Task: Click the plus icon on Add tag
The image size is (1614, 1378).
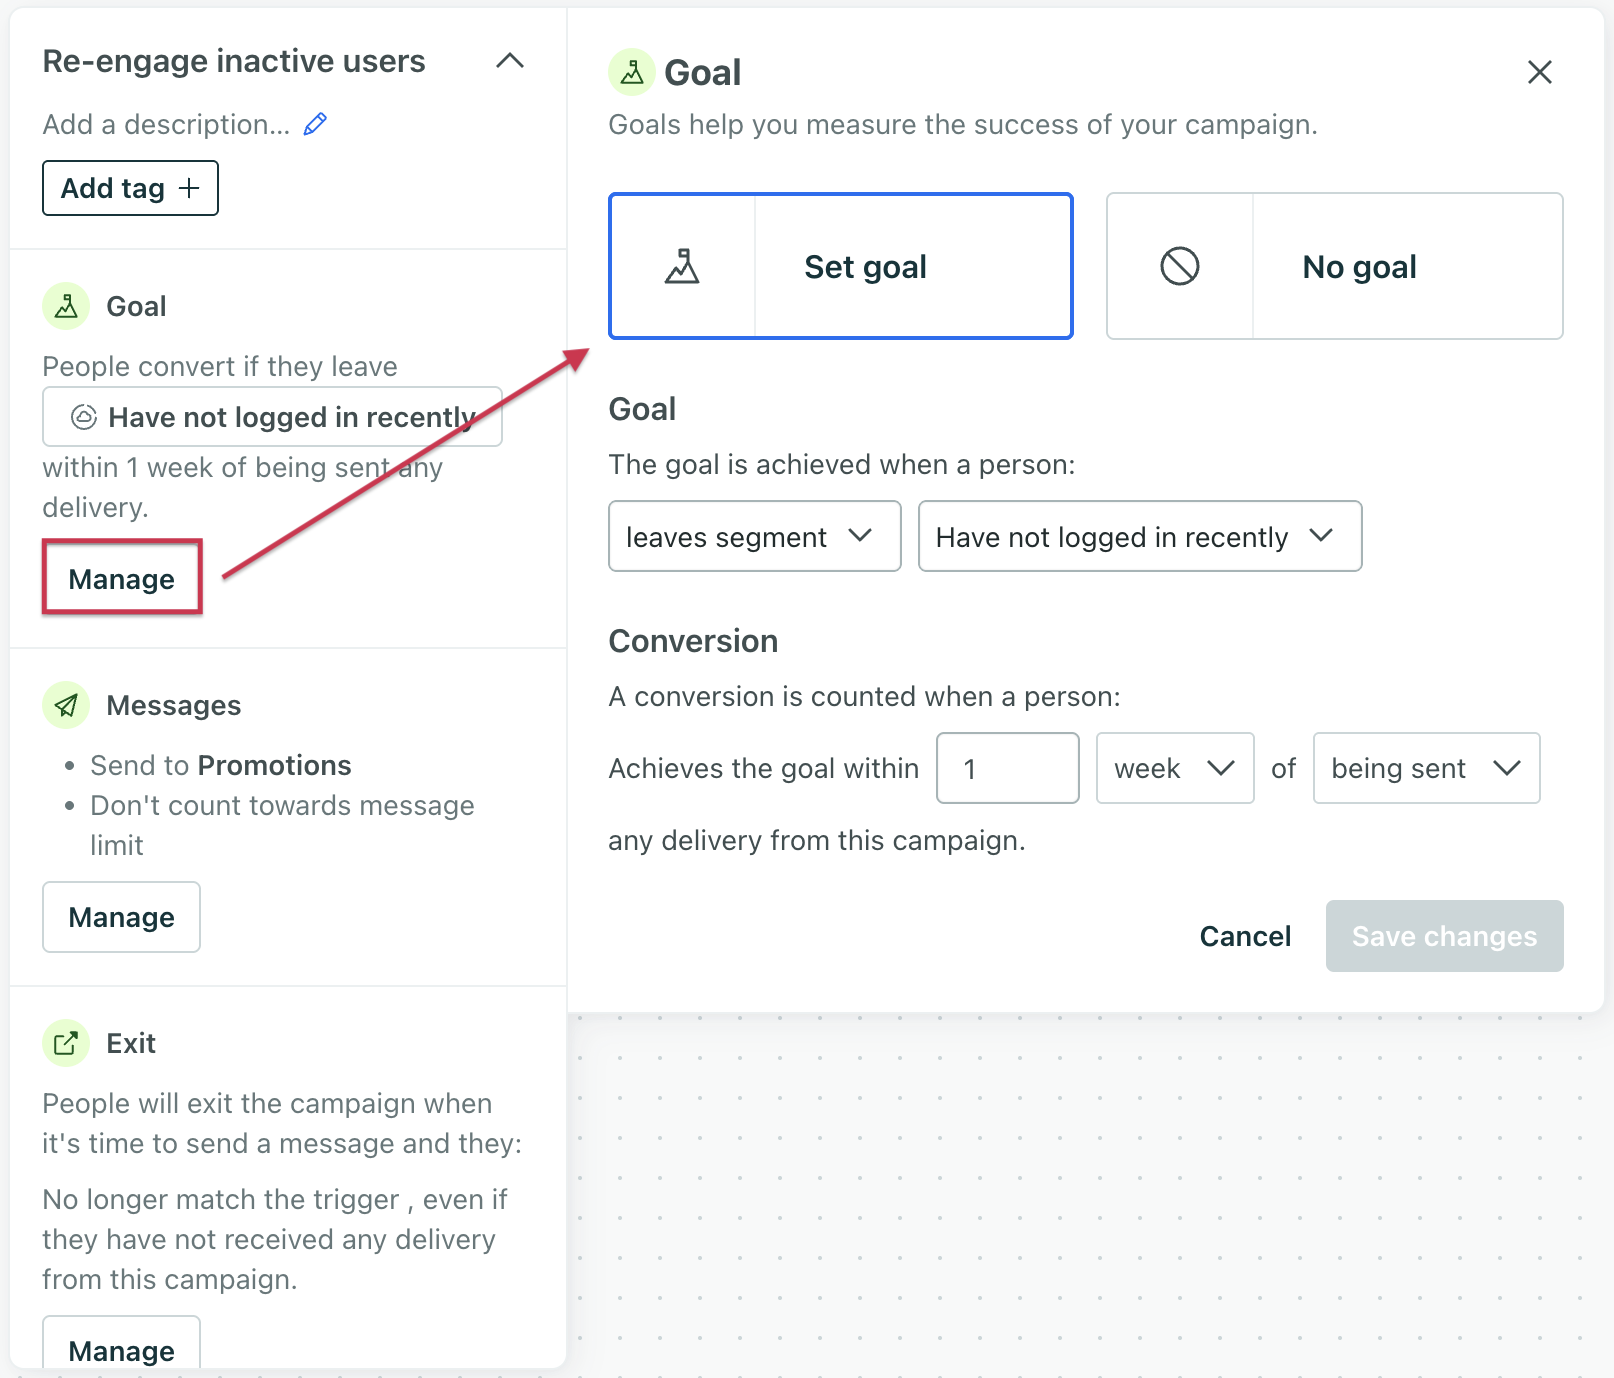Action: click(x=189, y=188)
